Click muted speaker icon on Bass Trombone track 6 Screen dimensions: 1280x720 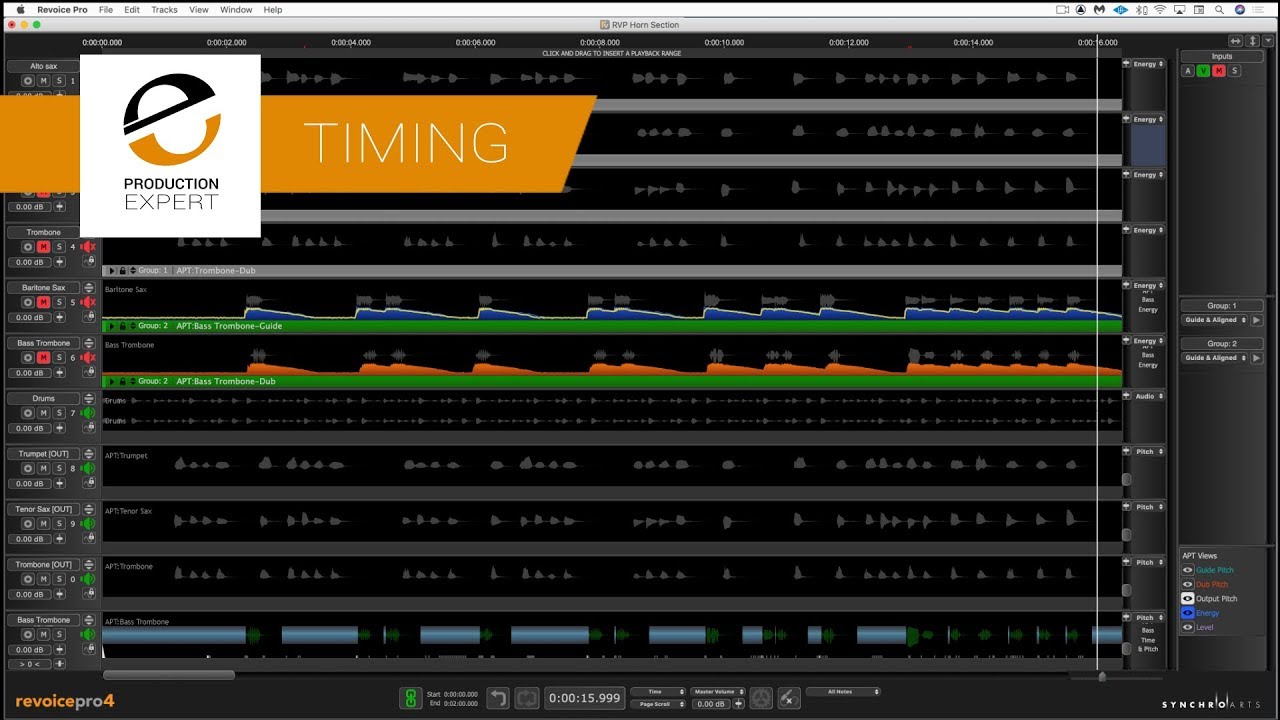pos(88,357)
